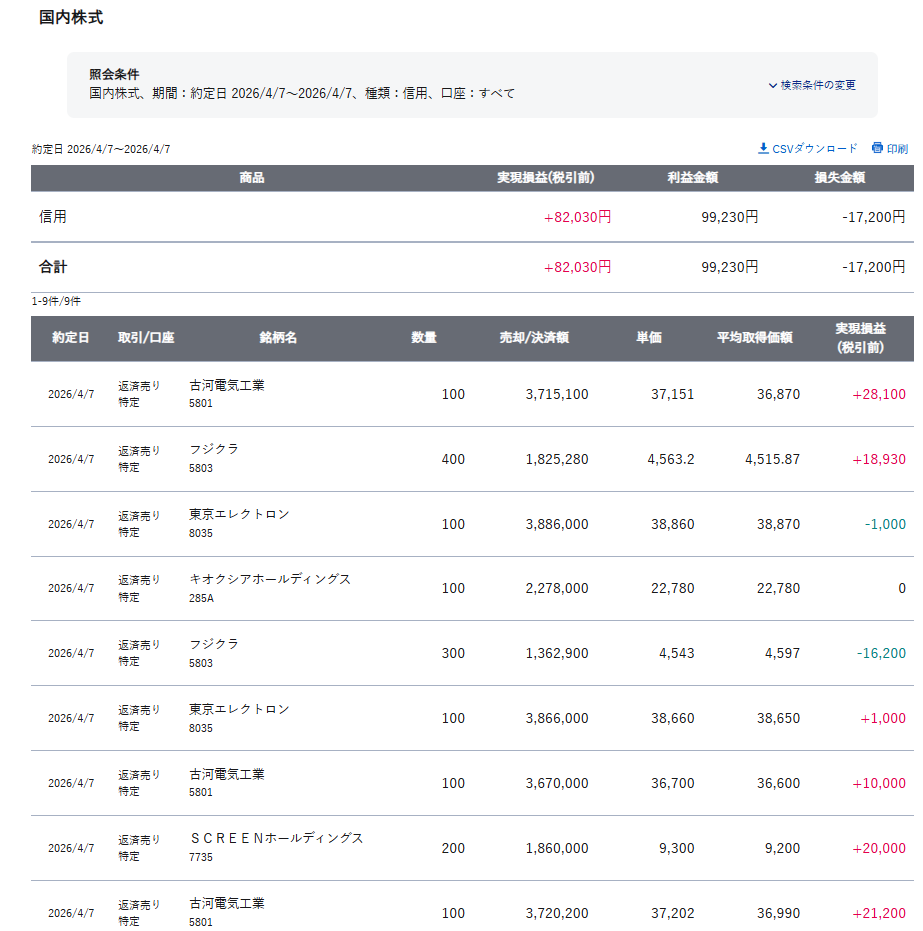
Task: Click the 国内株式 page heading
Action: pyautogui.click(x=71, y=18)
